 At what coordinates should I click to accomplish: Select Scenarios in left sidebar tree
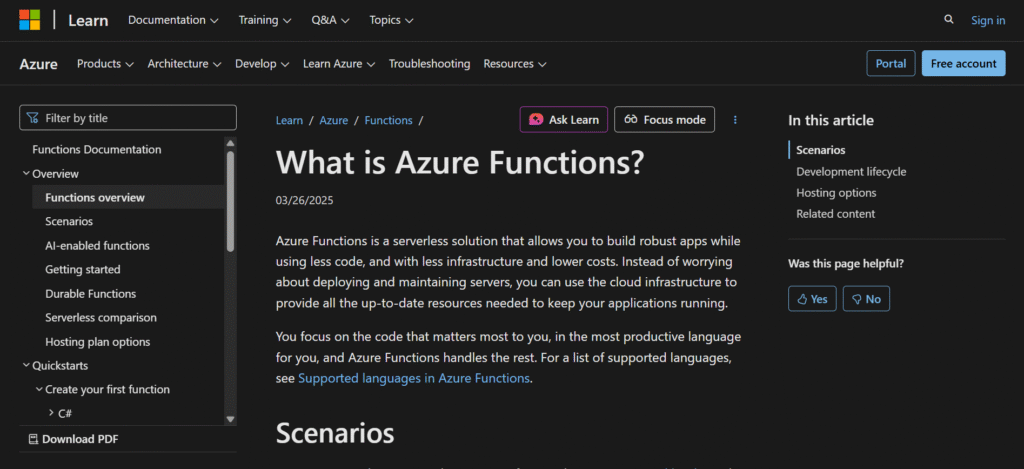tap(69, 221)
